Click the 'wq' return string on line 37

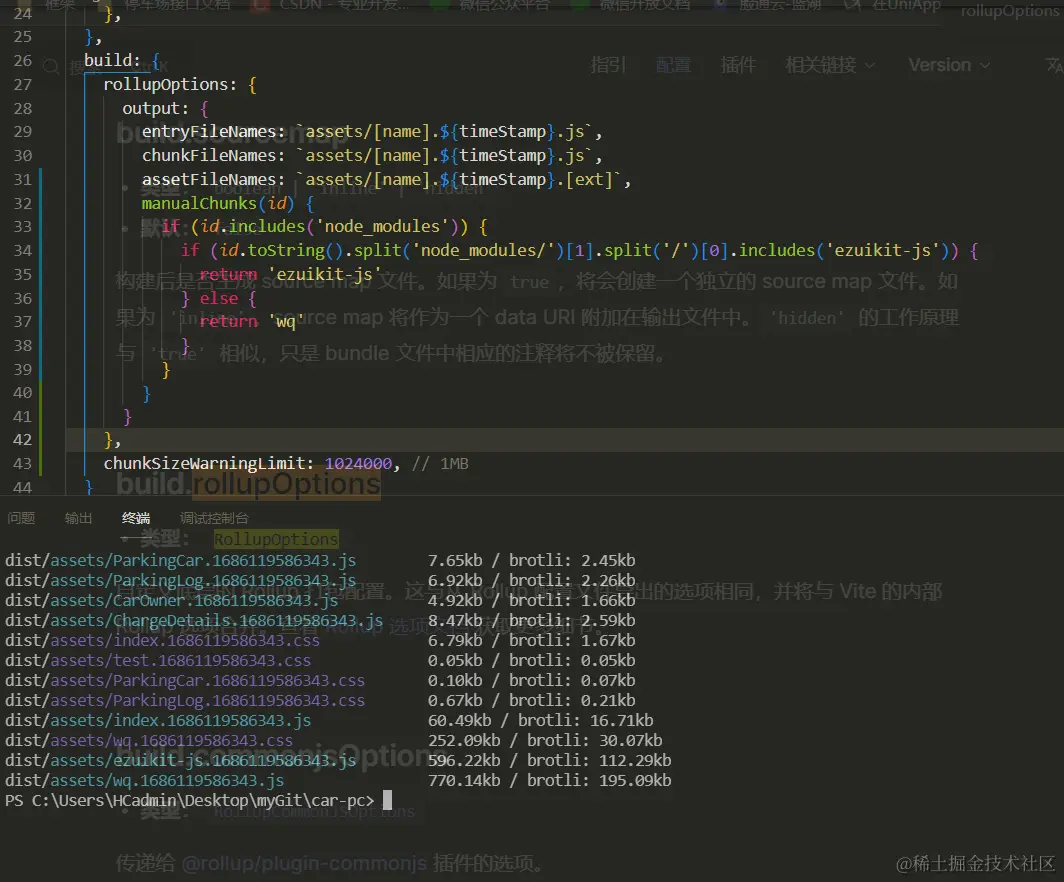click(x=286, y=321)
